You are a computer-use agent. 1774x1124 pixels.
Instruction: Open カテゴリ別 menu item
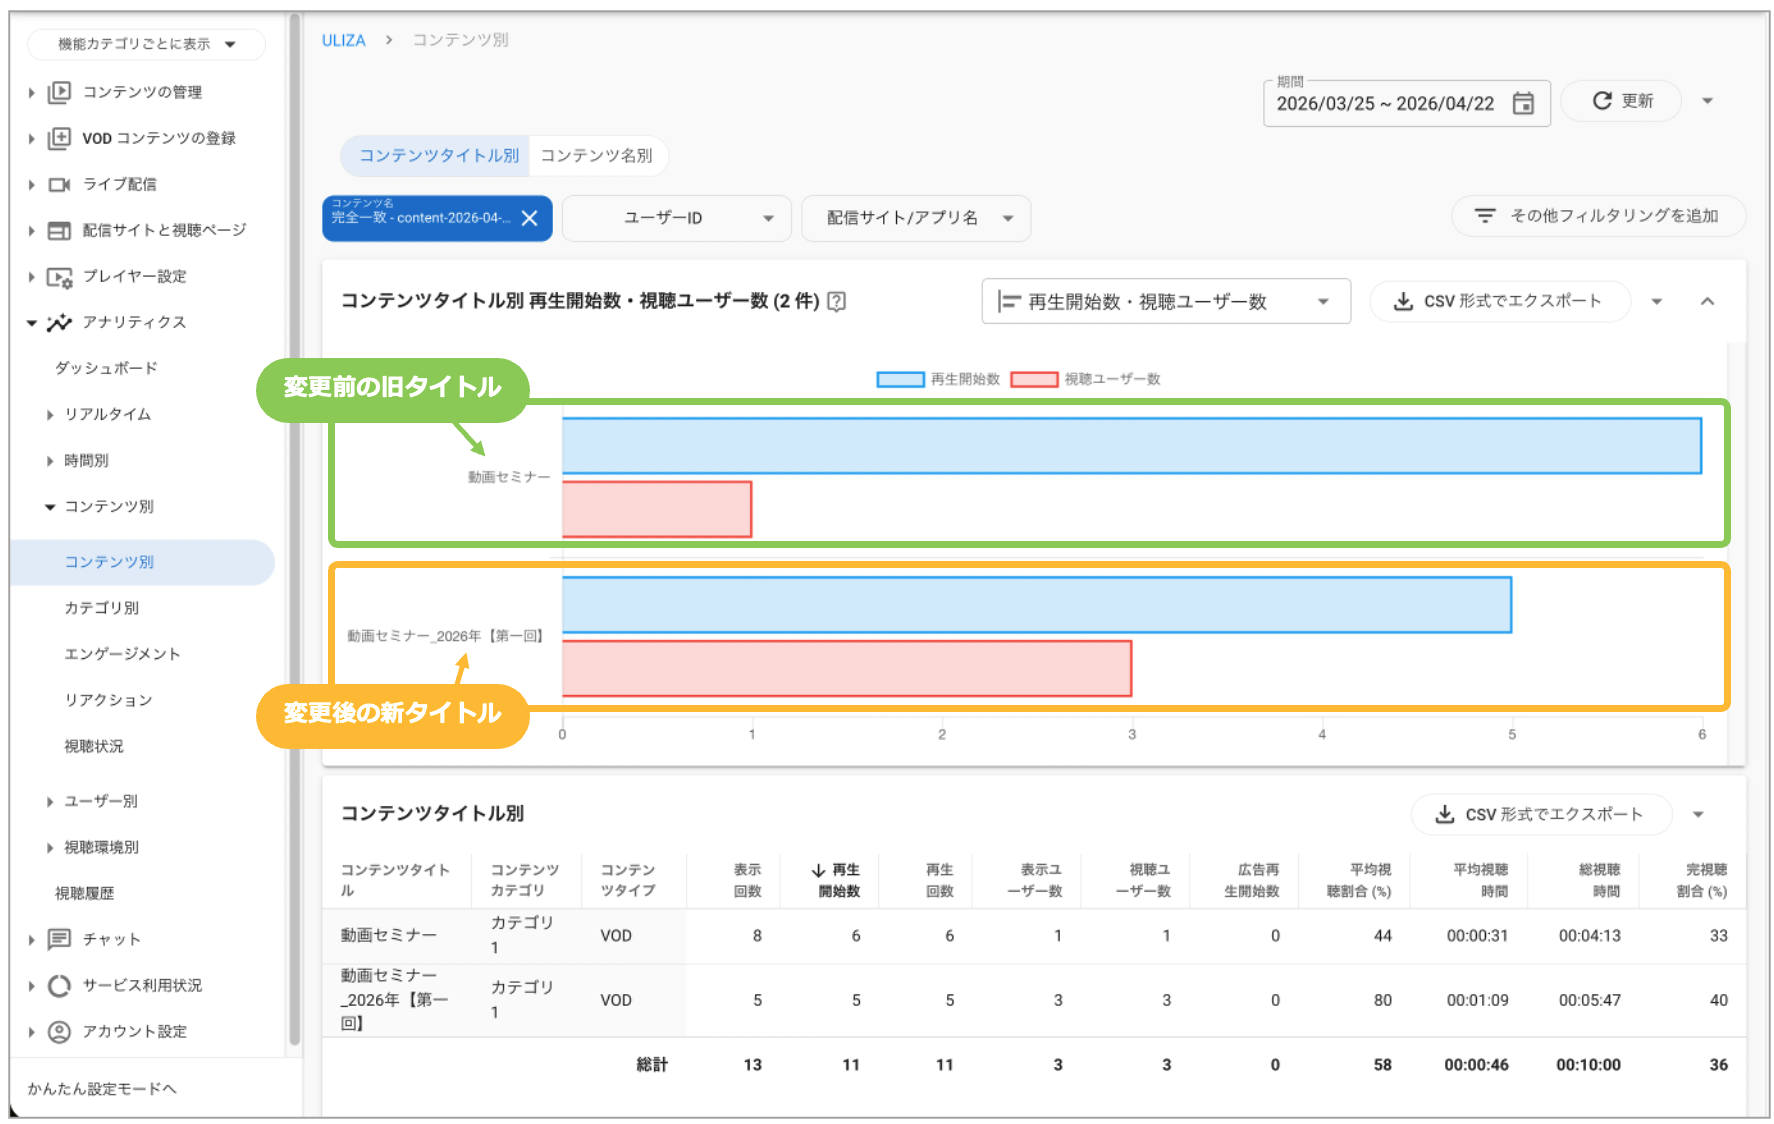click(x=102, y=608)
